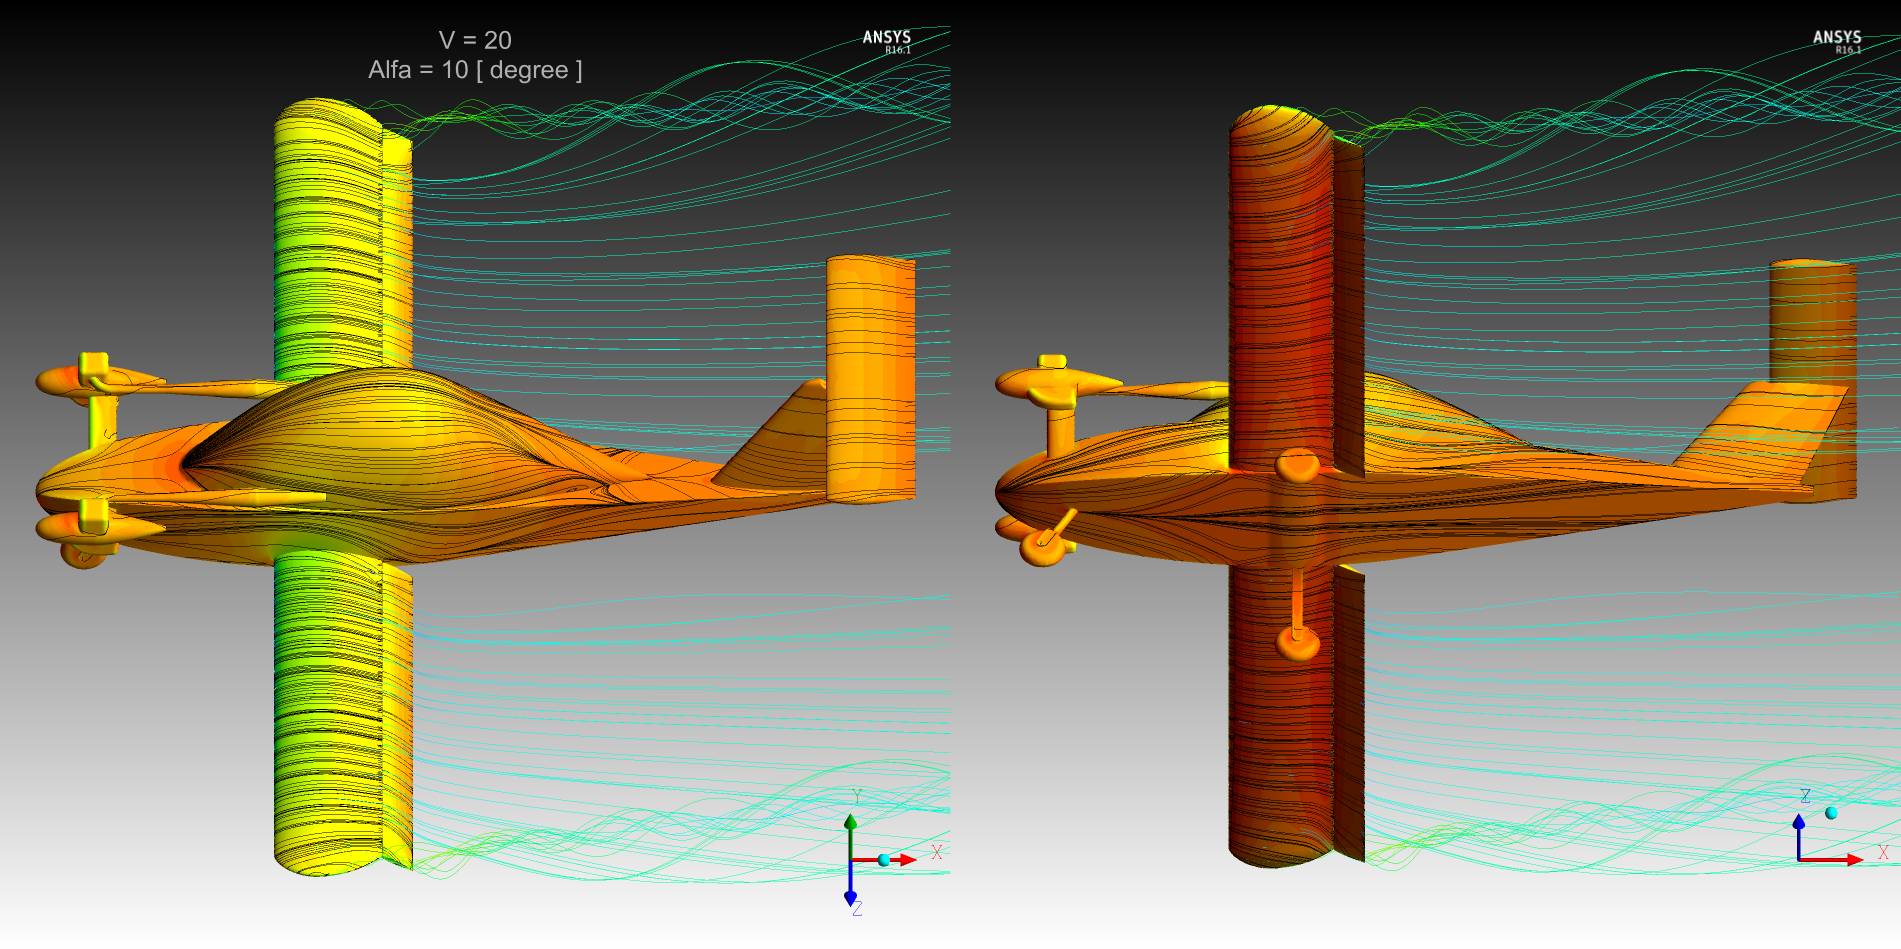1901x949 pixels.
Task: Select the landing wheel below the right-view fuselage
Action: (1297, 642)
